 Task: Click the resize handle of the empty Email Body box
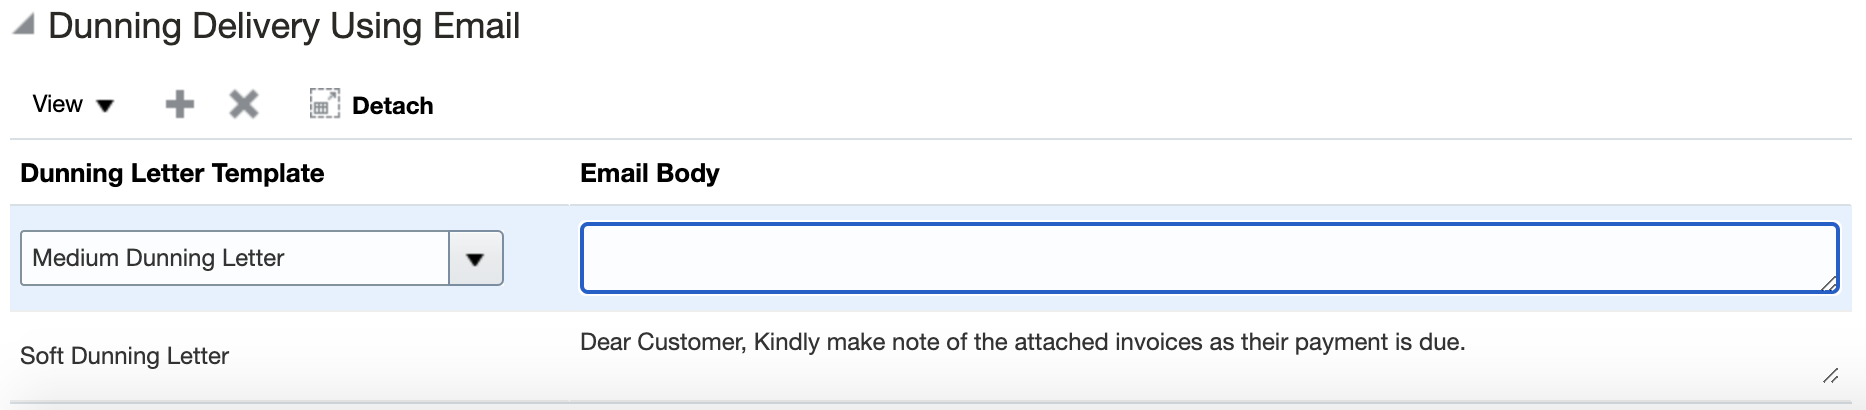point(1829,284)
